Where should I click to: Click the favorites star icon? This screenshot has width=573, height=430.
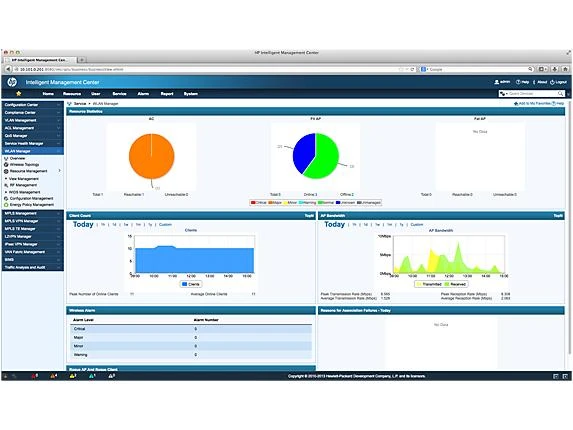(19, 94)
